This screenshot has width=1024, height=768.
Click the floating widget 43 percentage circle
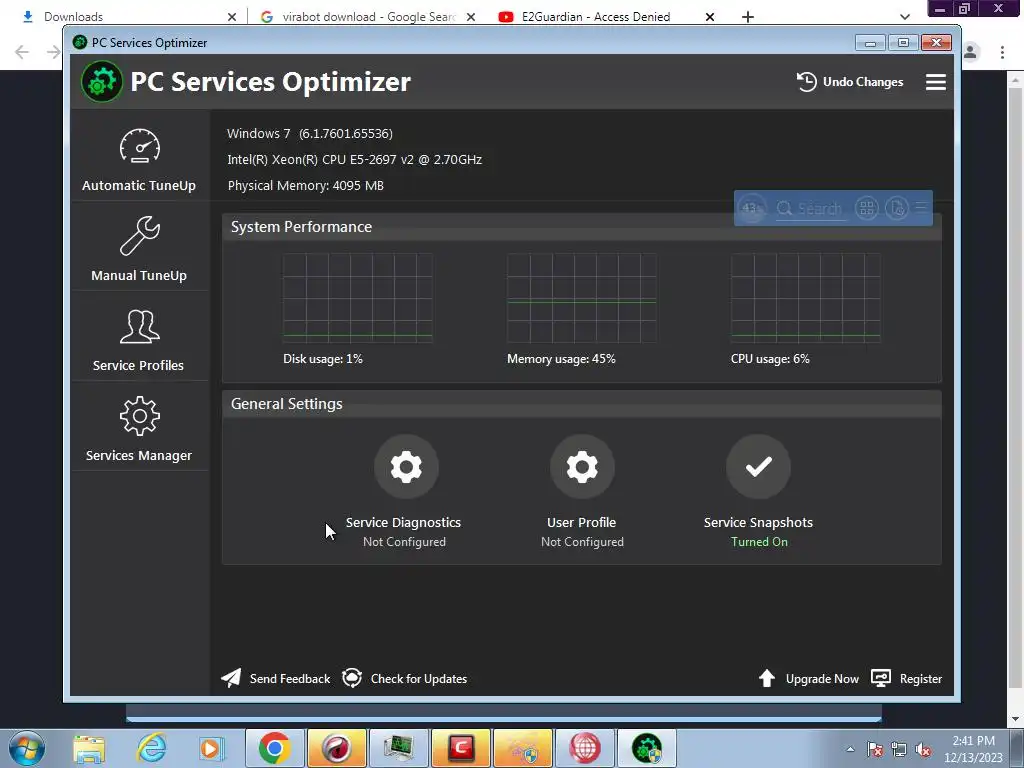coord(751,208)
